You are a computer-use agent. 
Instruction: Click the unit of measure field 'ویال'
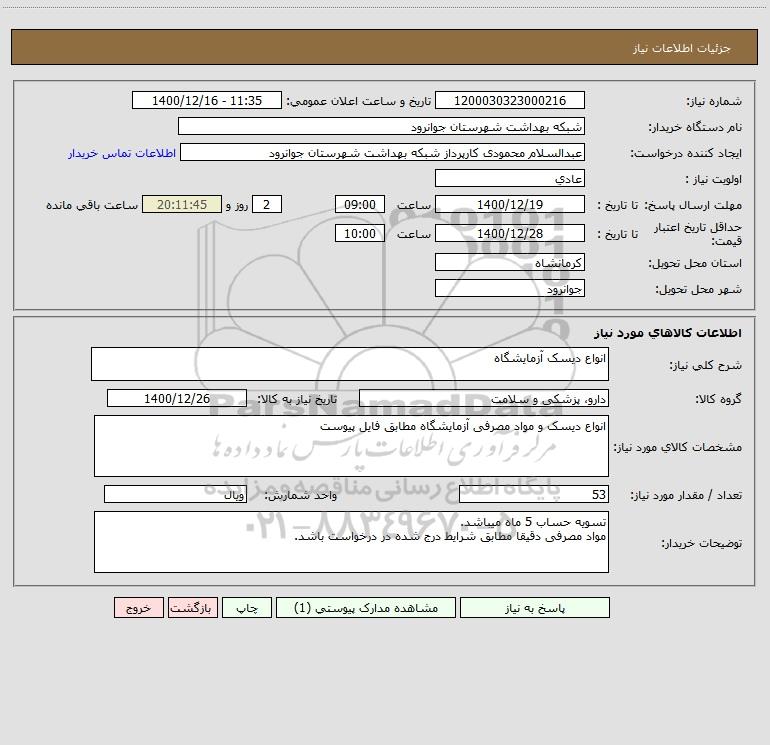[175, 494]
